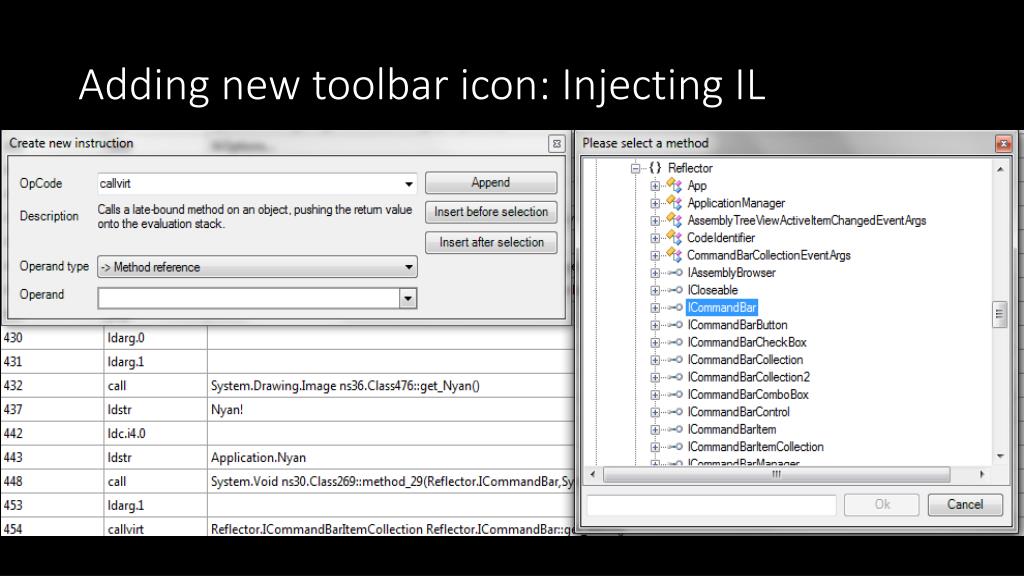
Task: Click scroll up arrow of method tree
Action: 1000,169
